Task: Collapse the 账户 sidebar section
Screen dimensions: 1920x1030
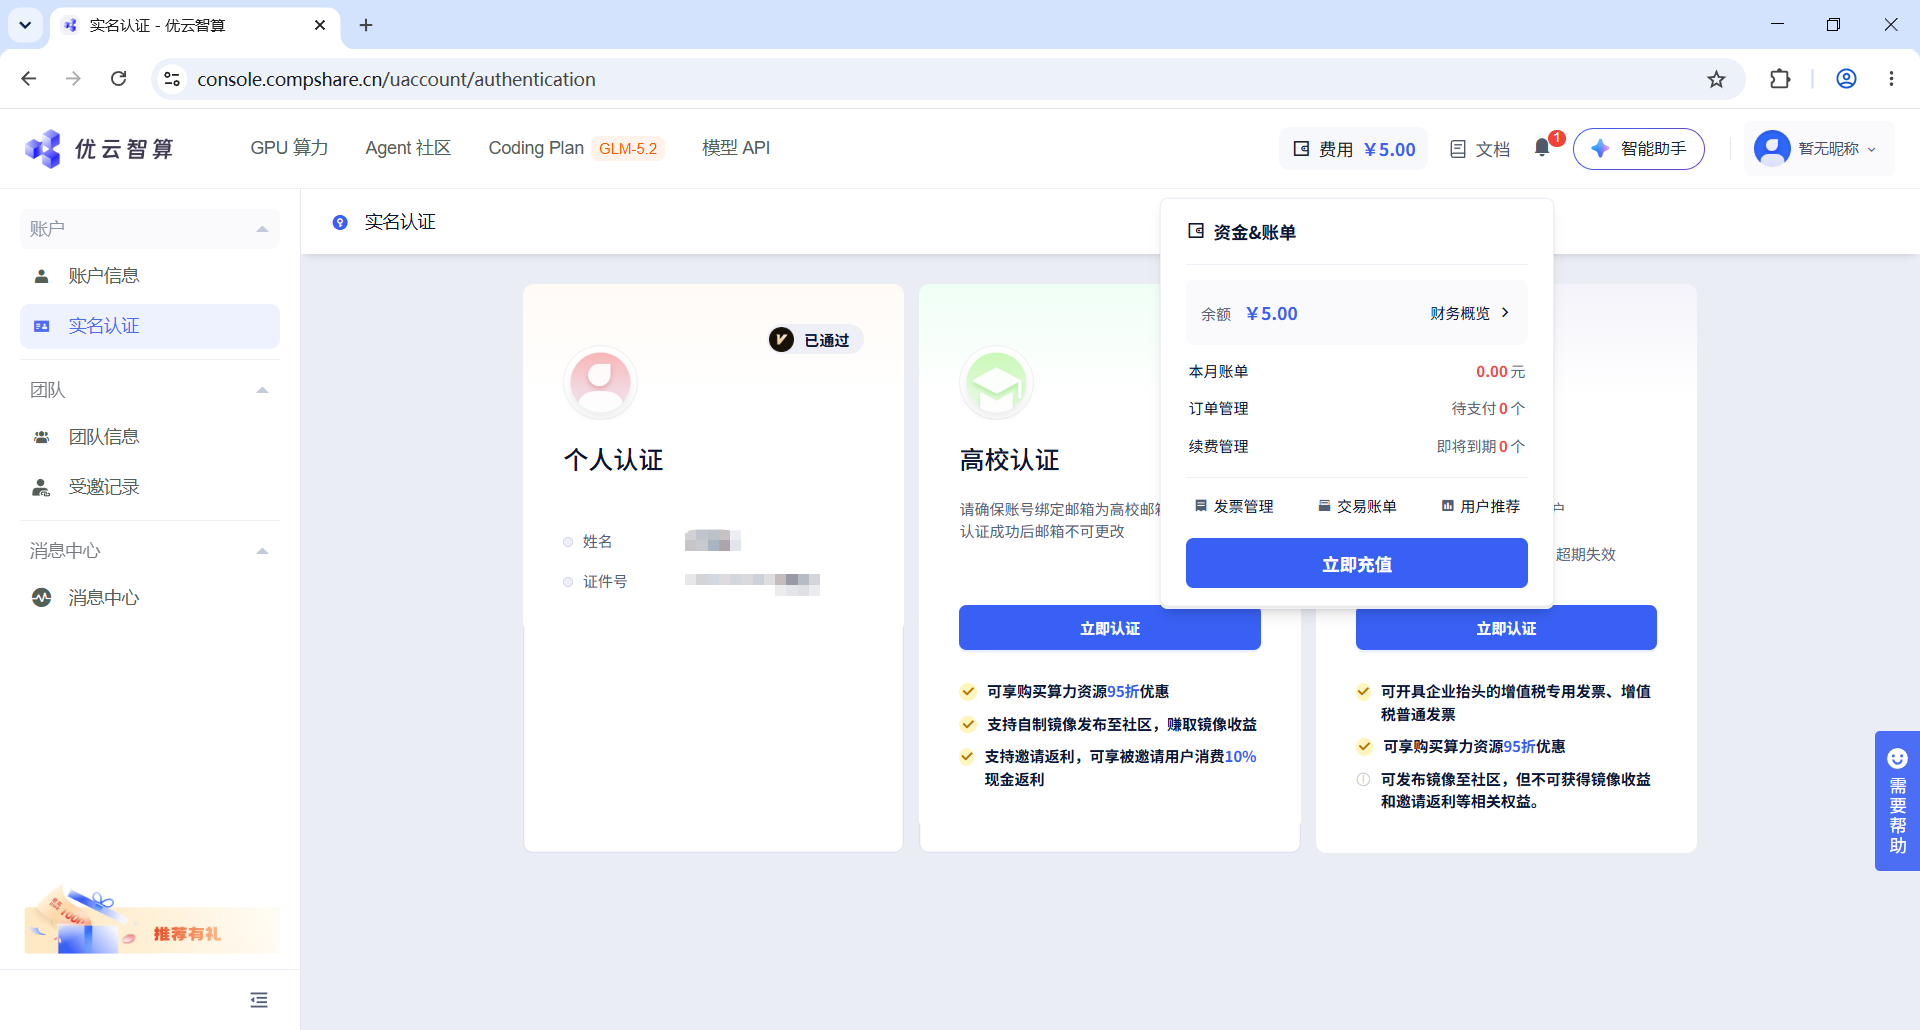Action: pos(262,229)
